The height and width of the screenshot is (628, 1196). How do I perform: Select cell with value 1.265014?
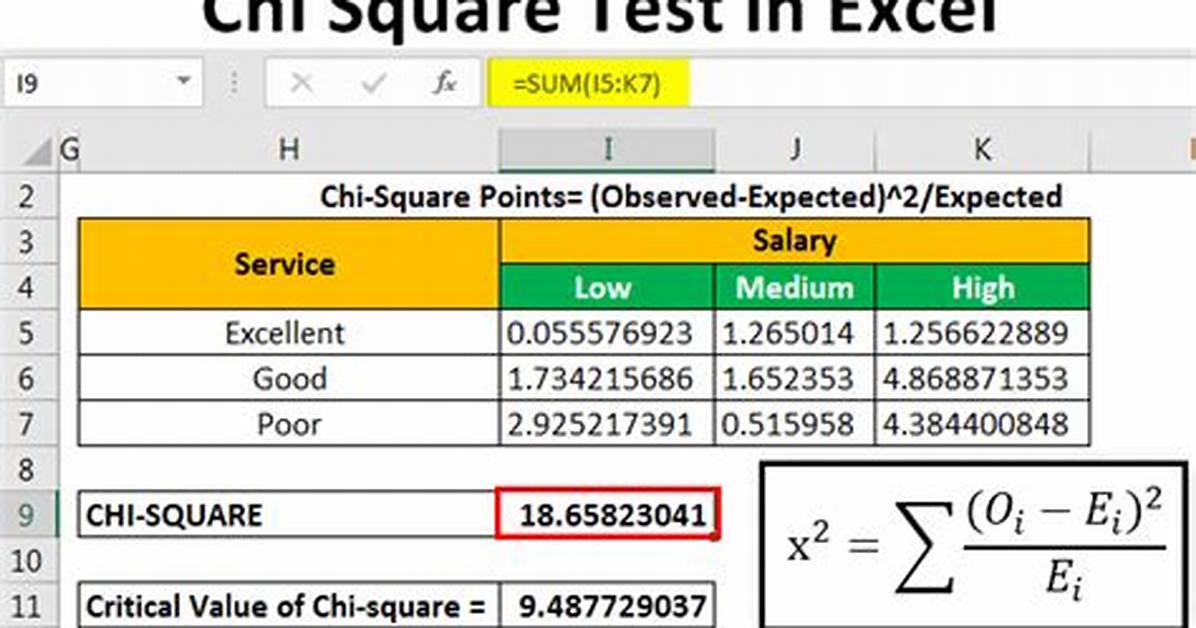click(x=795, y=333)
